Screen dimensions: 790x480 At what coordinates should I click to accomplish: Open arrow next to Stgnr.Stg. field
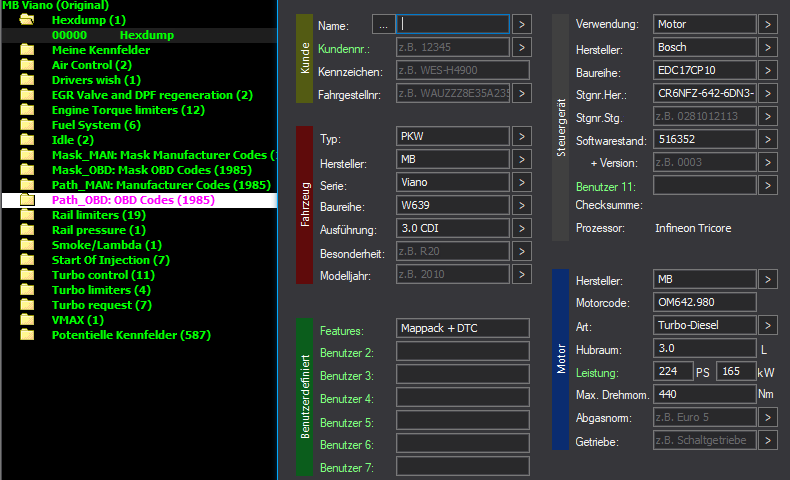click(x=768, y=116)
